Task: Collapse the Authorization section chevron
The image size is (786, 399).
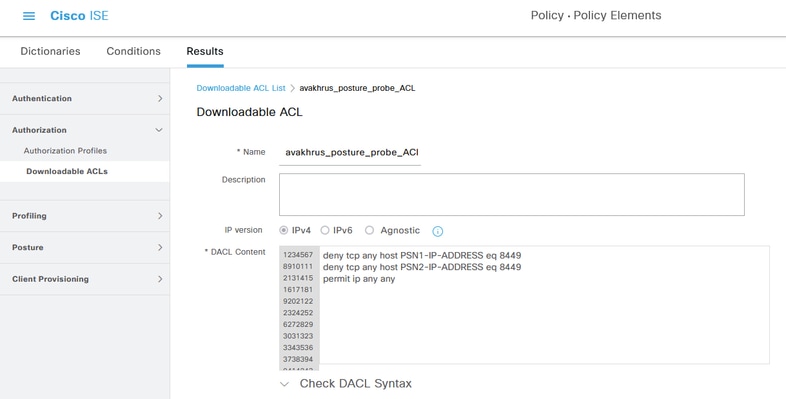Action: pyautogui.click(x=159, y=130)
